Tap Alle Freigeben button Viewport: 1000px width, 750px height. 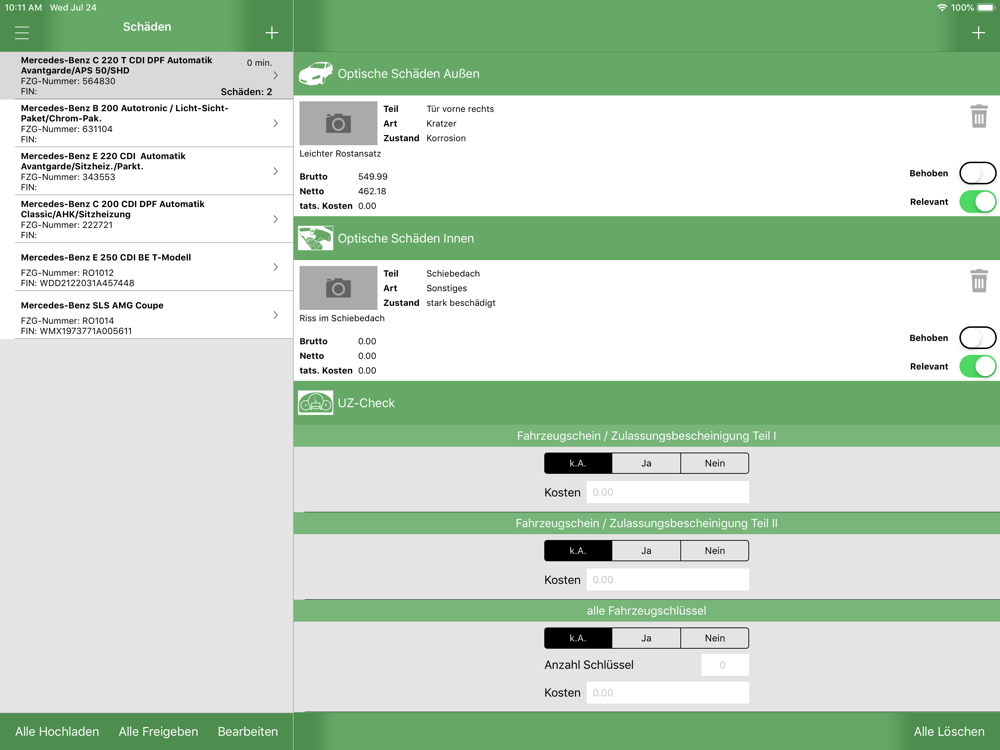click(158, 732)
